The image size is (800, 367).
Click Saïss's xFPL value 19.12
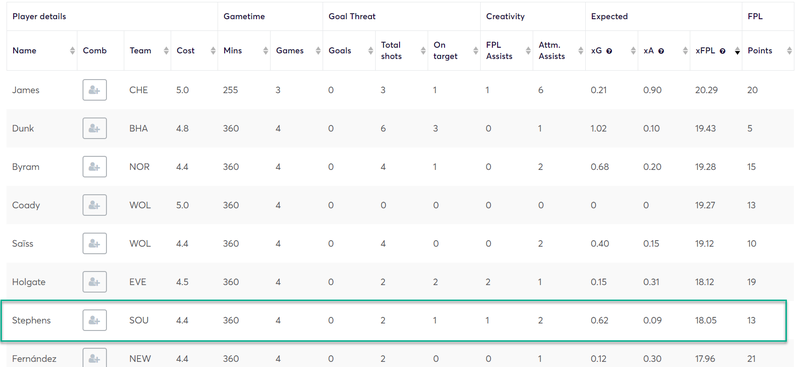[705, 243]
